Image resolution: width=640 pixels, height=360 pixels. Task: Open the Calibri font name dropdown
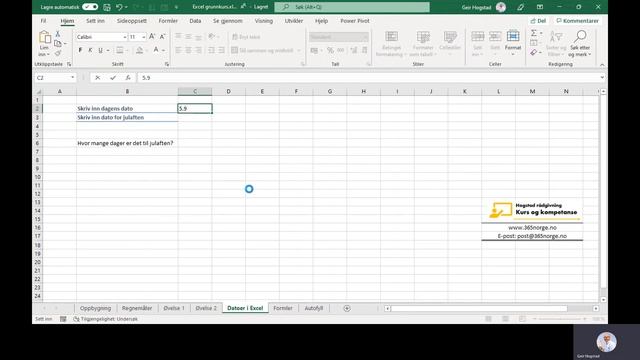124,37
